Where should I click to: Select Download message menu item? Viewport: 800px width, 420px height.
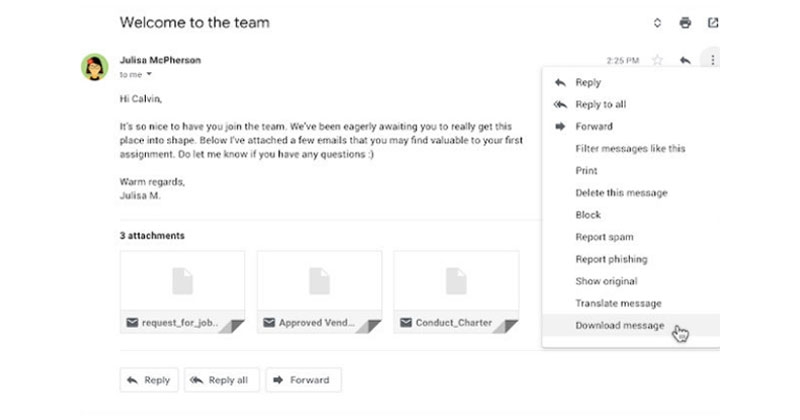coord(620,325)
